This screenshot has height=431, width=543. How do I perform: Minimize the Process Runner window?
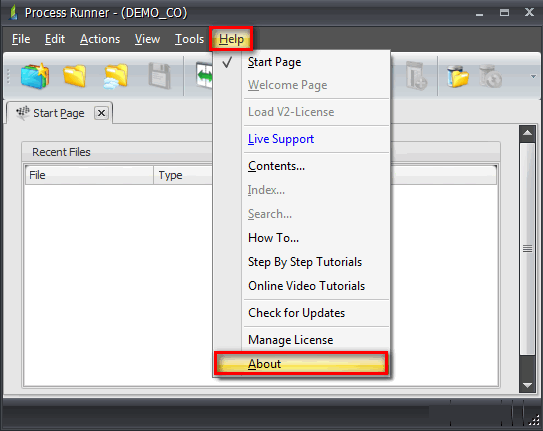[x=479, y=14]
